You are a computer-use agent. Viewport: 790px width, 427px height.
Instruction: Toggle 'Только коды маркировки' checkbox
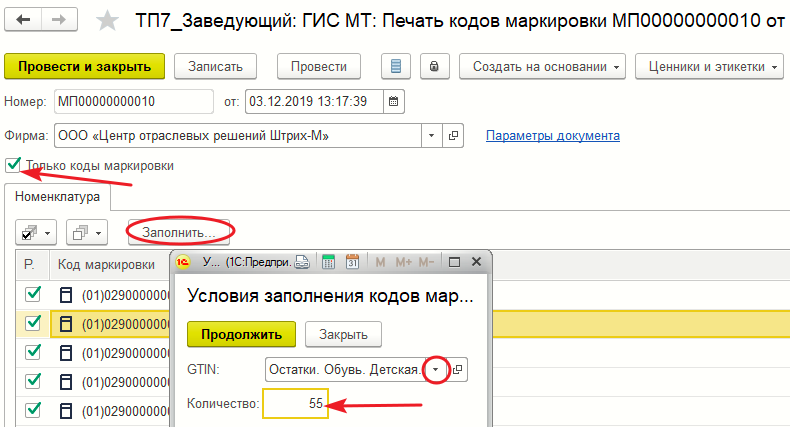[13, 165]
